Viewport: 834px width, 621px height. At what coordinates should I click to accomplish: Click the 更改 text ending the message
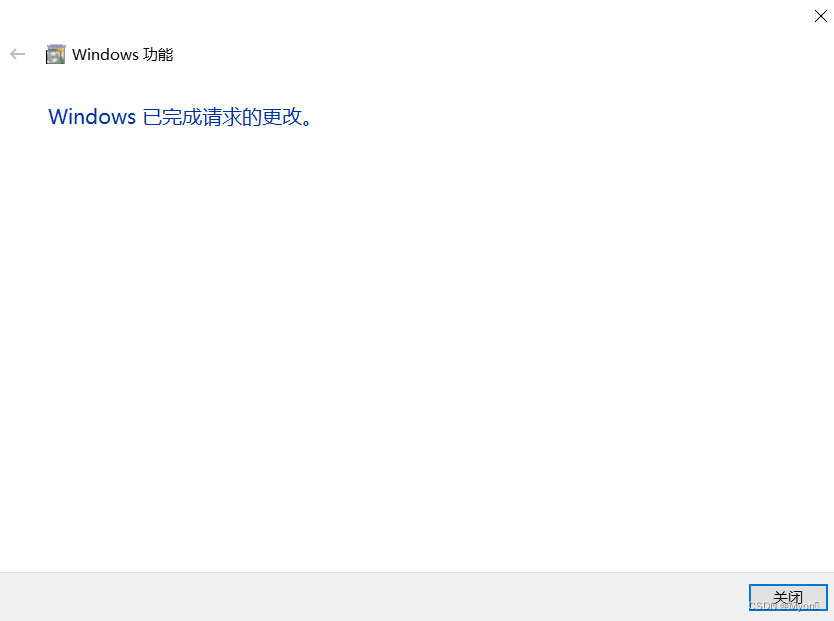pos(282,116)
